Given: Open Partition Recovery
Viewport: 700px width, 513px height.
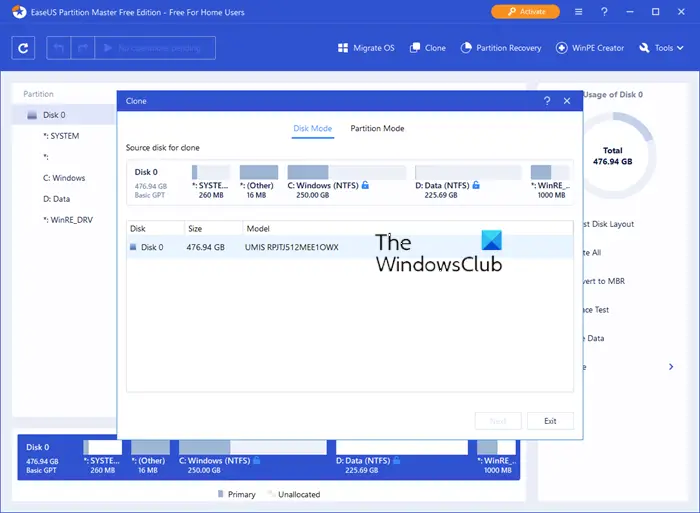Looking at the screenshot, I should click(x=501, y=48).
